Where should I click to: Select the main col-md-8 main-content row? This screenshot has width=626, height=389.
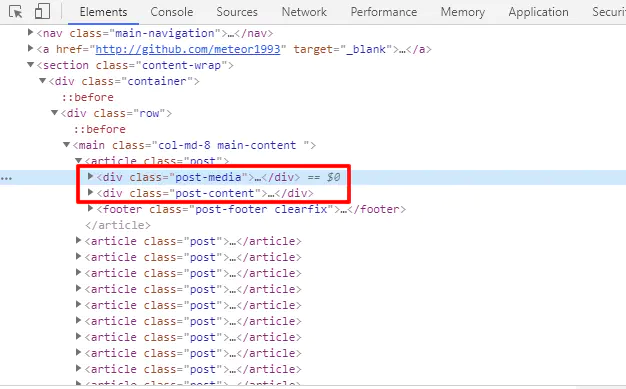point(194,145)
